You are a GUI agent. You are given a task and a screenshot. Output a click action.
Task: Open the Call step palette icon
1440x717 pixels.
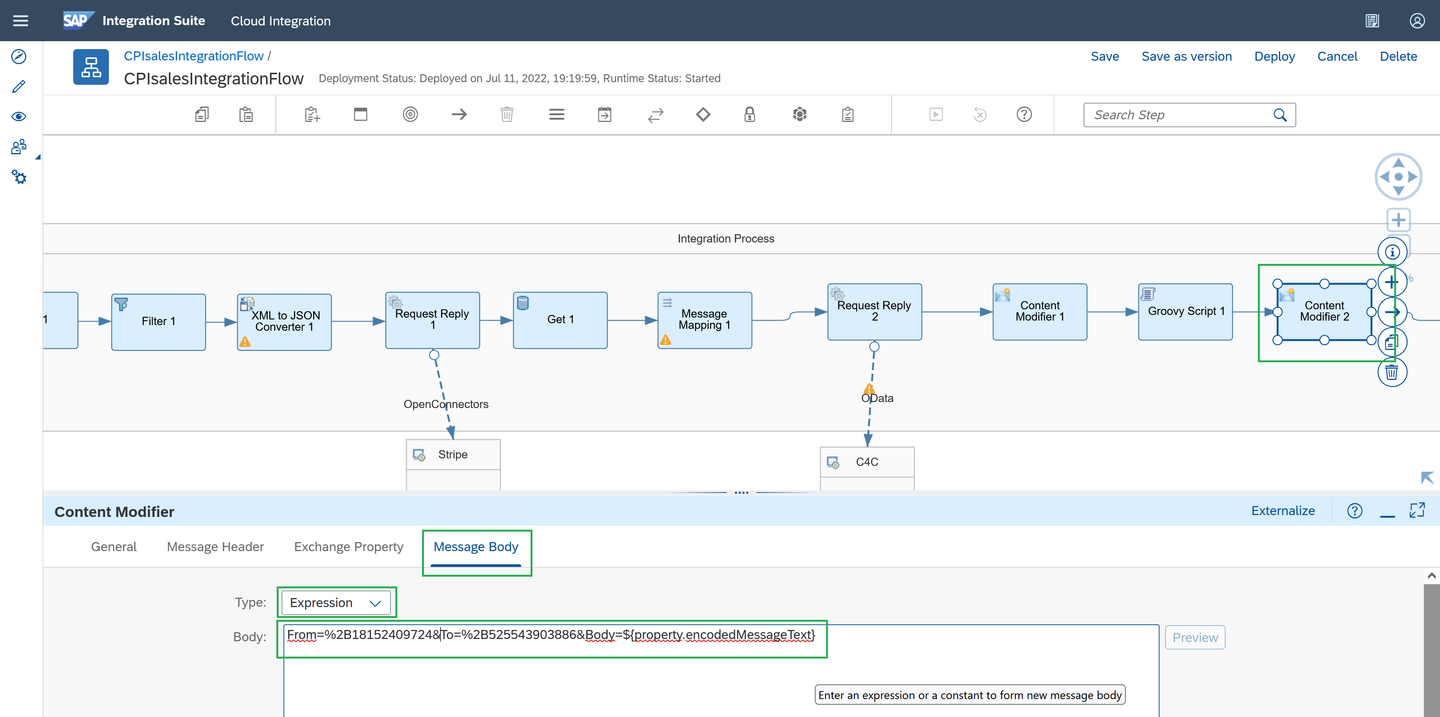point(605,115)
